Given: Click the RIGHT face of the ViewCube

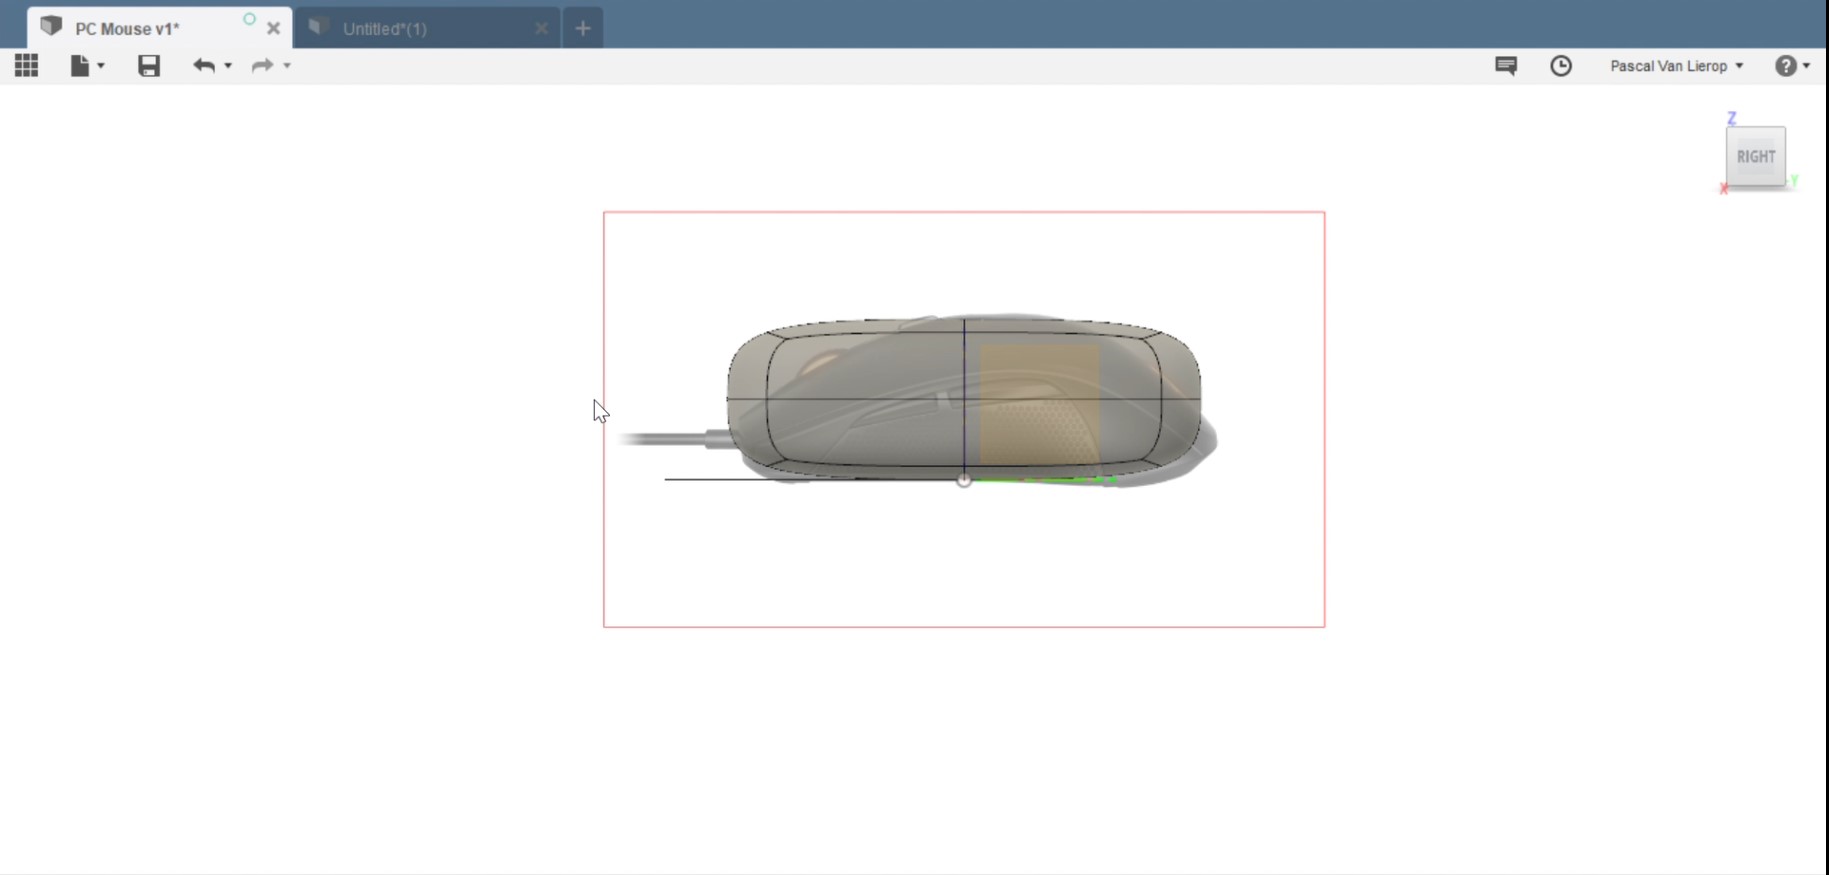Looking at the screenshot, I should (x=1756, y=156).
